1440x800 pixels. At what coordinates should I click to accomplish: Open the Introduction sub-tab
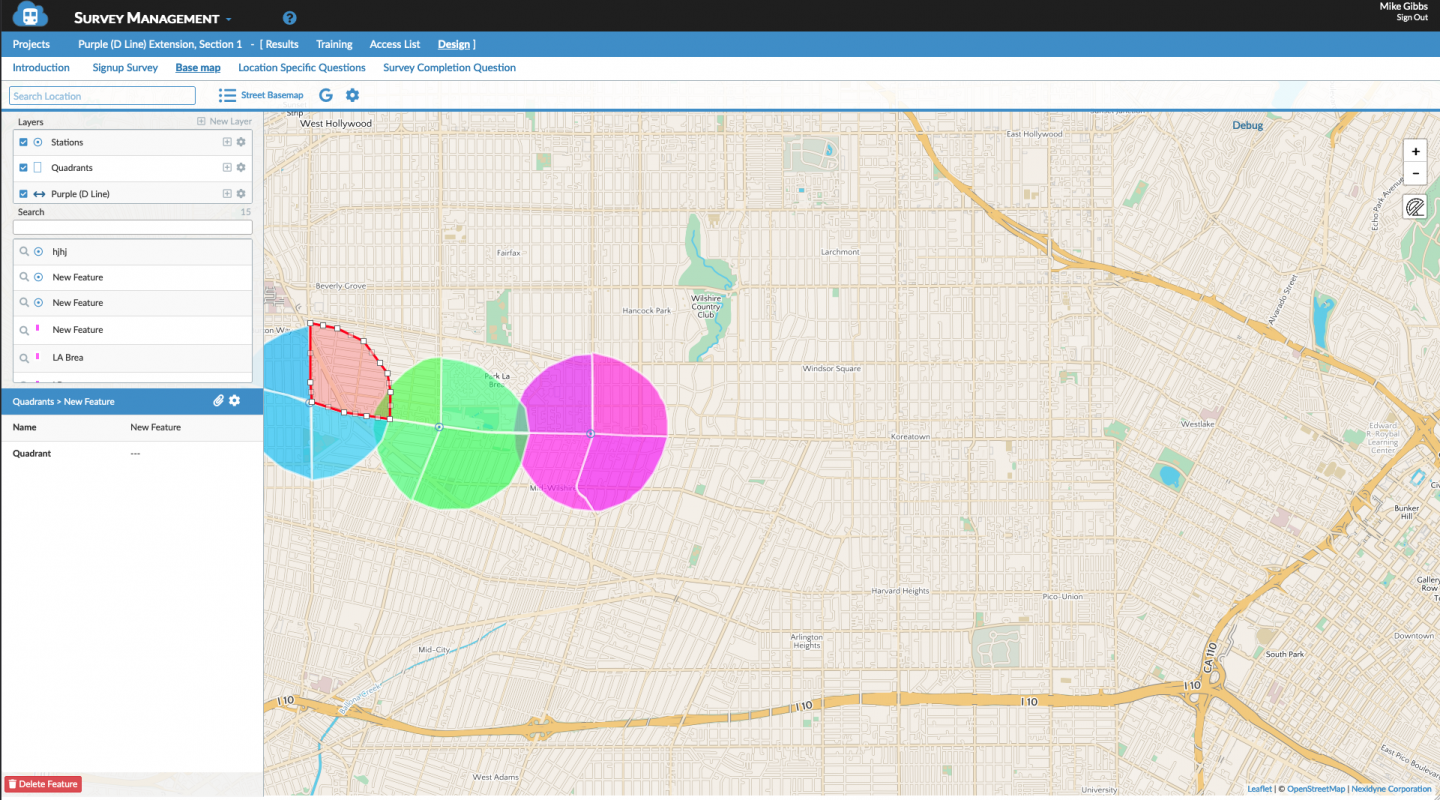[41, 68]
